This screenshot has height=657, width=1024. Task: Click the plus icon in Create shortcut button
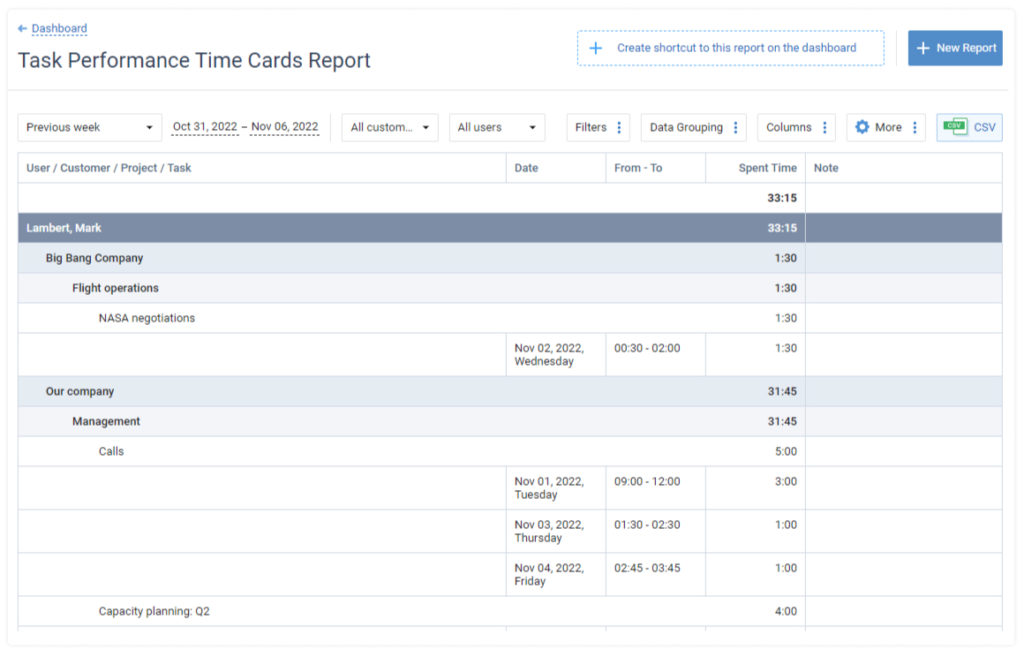[597, 48]
